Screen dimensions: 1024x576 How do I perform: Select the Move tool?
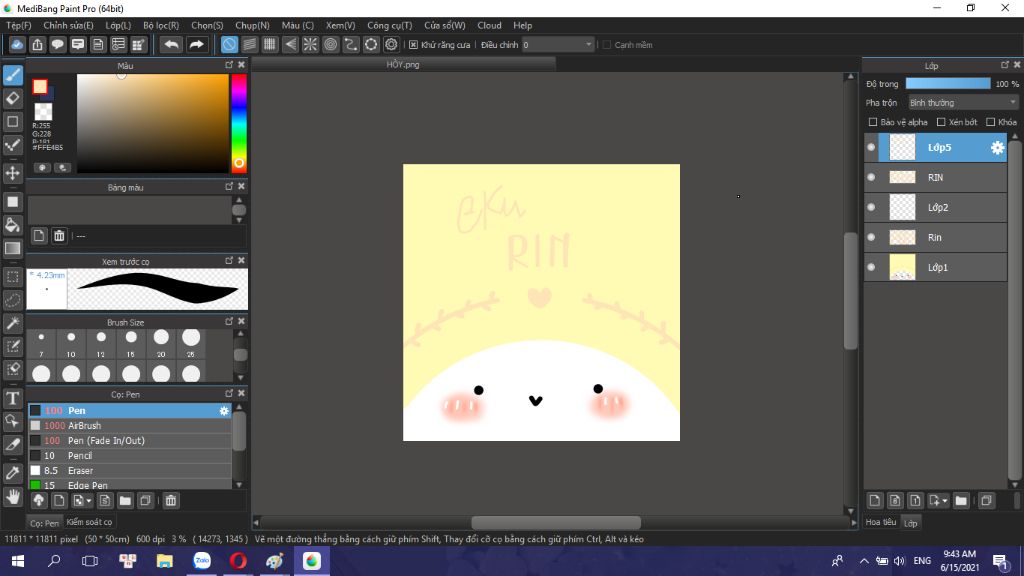click(13, 173)
